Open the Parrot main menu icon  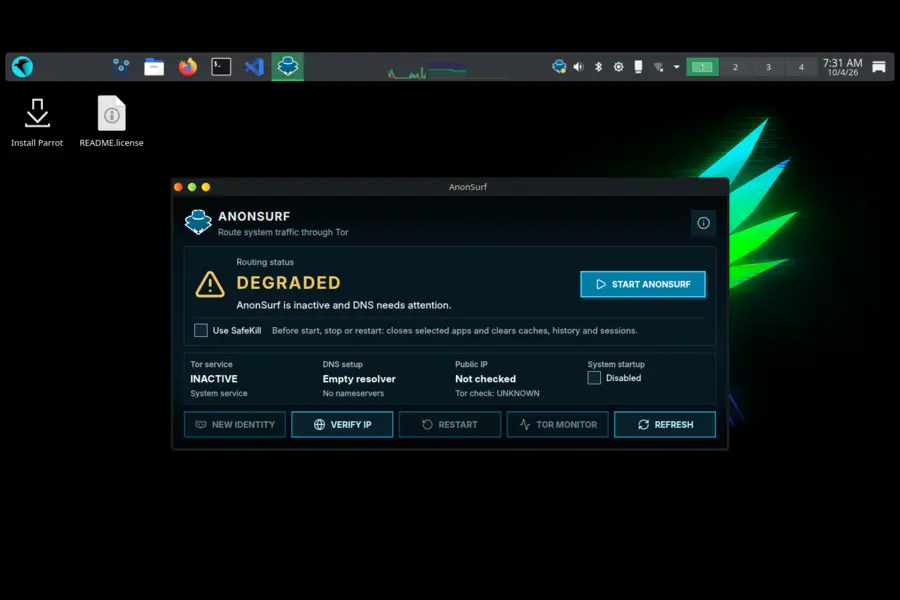(x=22, y=67)
